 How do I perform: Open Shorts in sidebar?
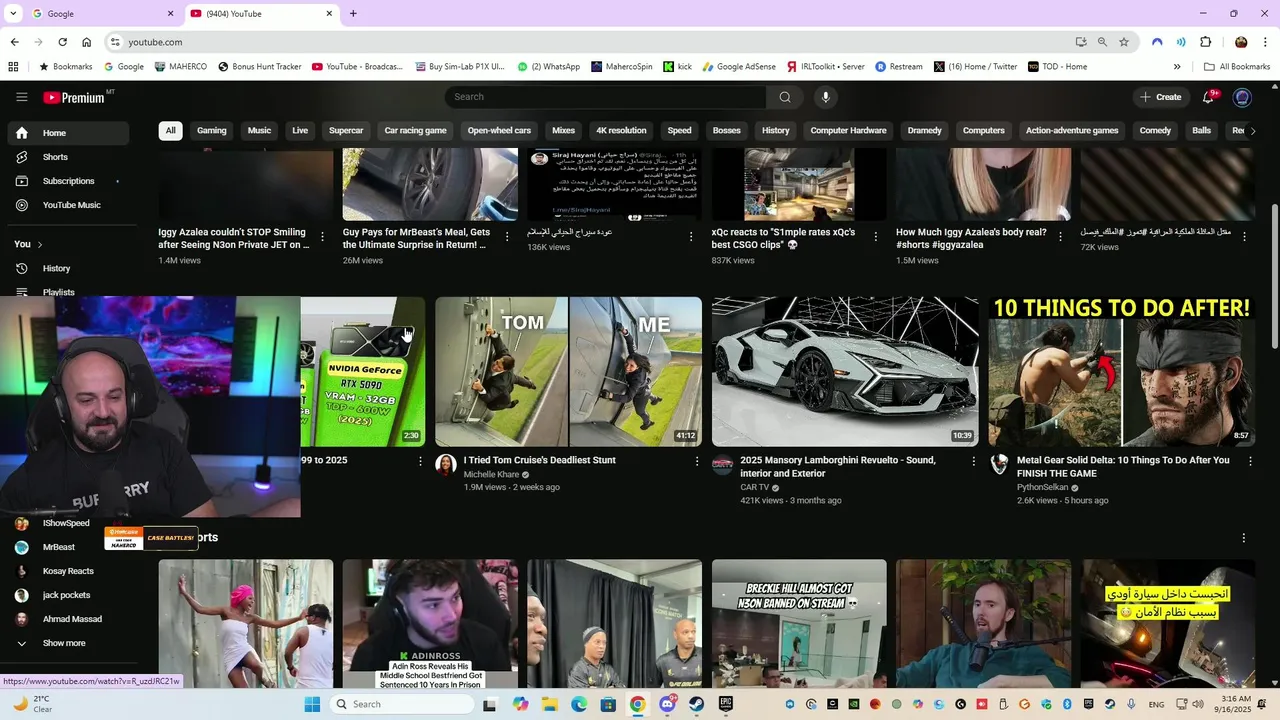pos(68,157)
